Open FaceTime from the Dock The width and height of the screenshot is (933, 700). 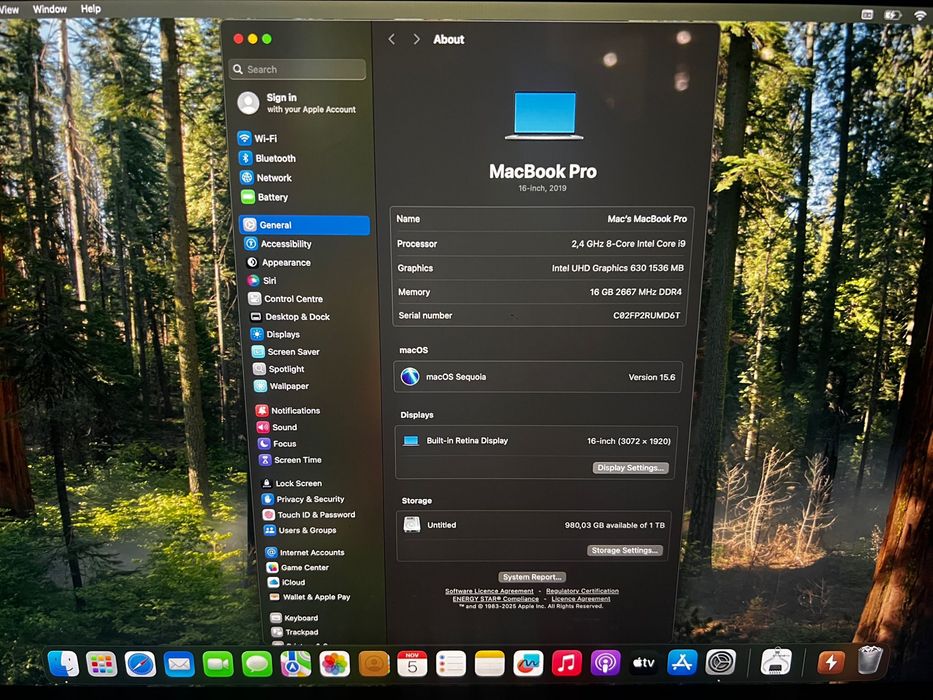pos(218,664)
